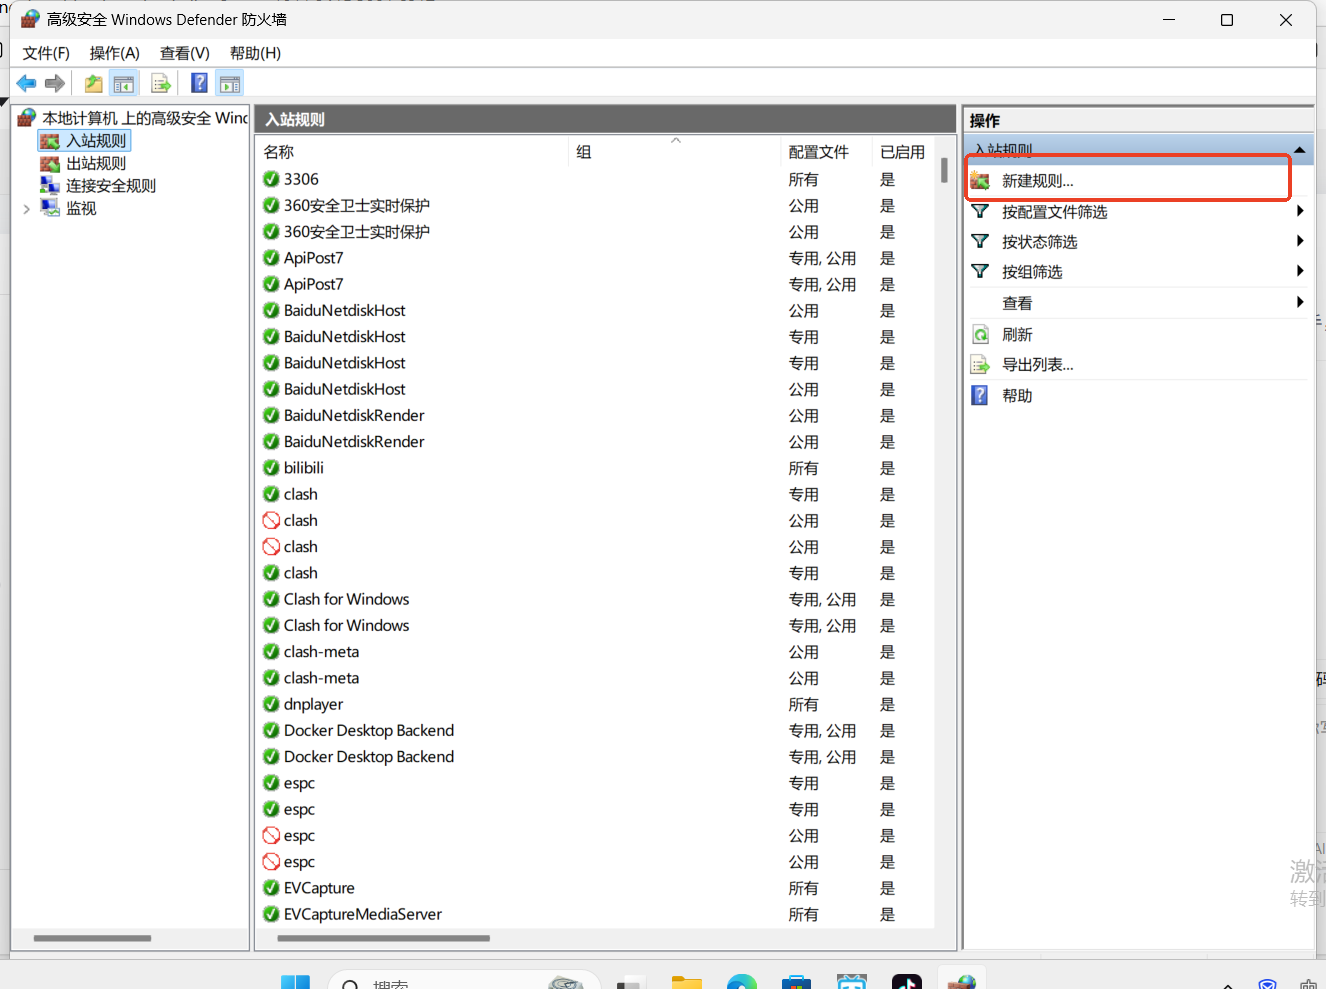Click the blue question-mark Help toolbar icon
1326x989 pixels.
[200, 83]
